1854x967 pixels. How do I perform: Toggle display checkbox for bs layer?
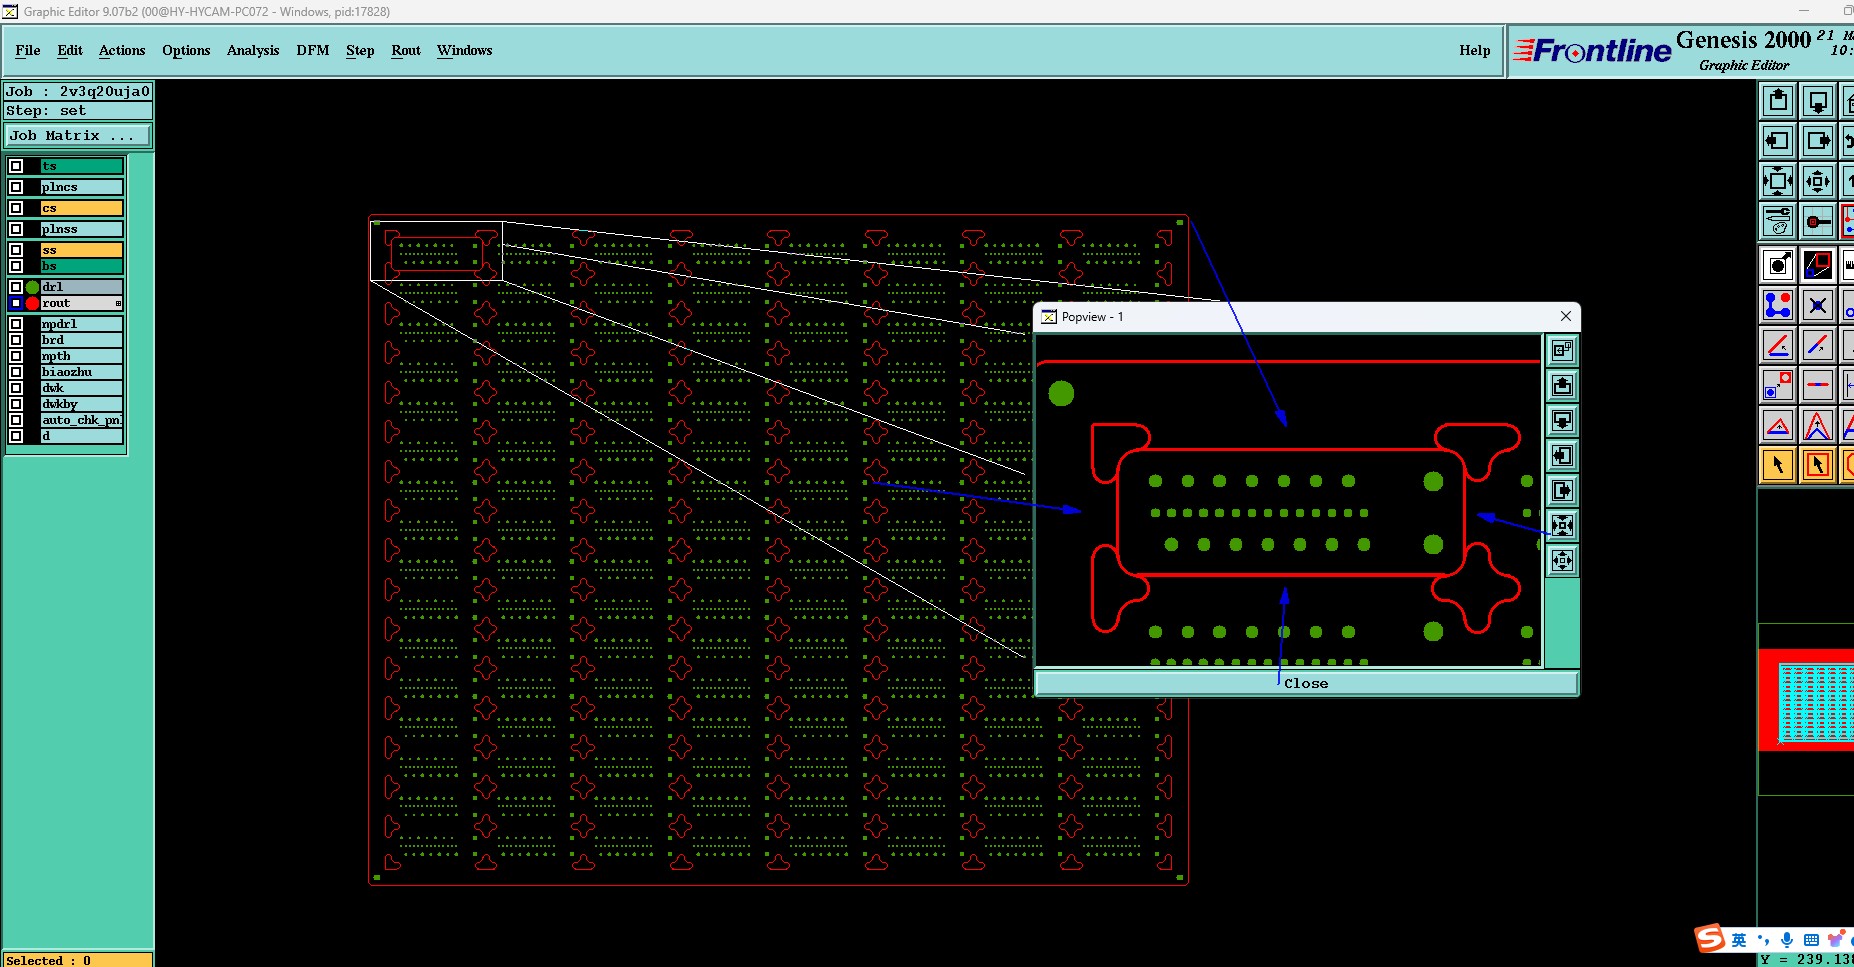pyautogui.click(x=16, y=266)
